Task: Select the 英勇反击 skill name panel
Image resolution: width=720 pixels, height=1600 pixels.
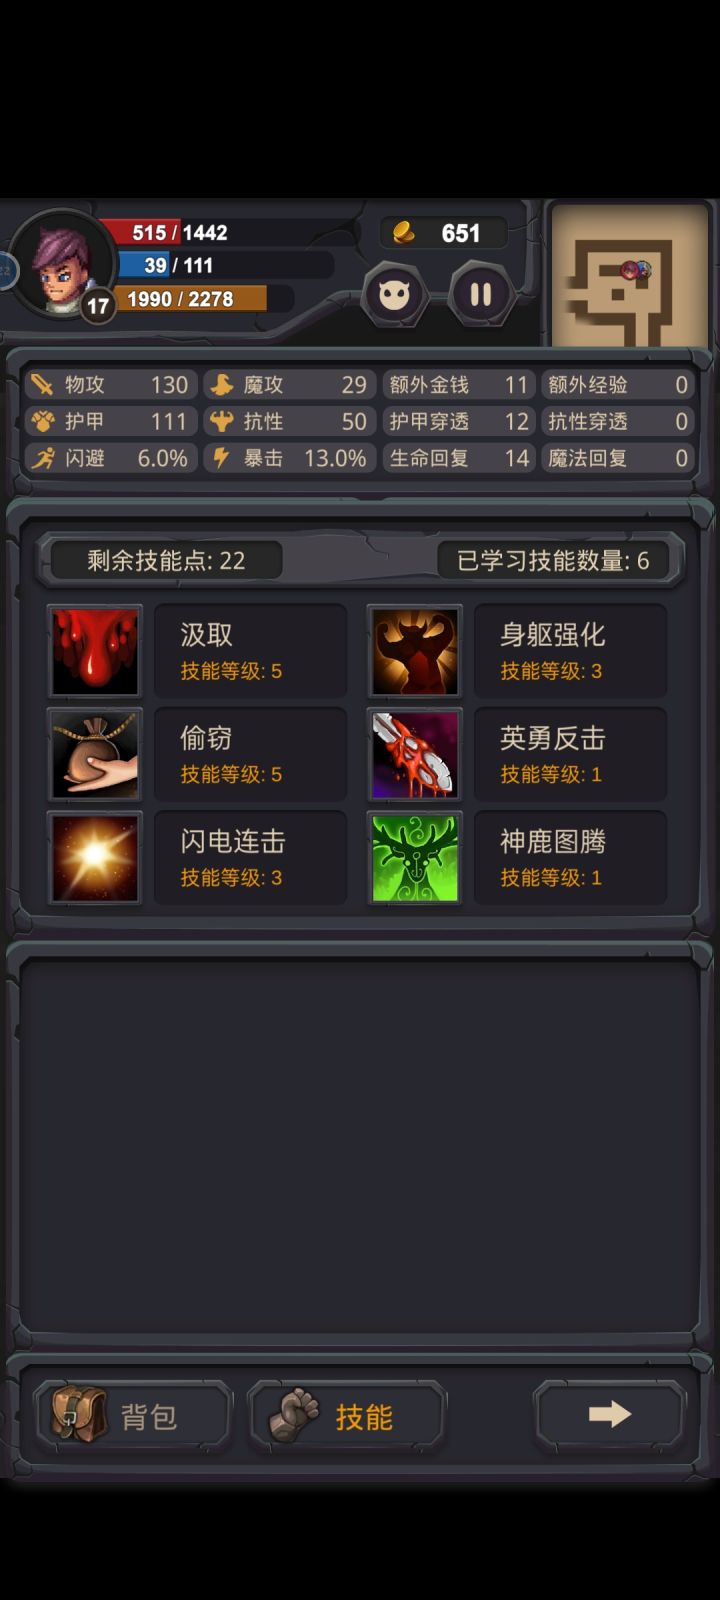Action: pos(571,754)
